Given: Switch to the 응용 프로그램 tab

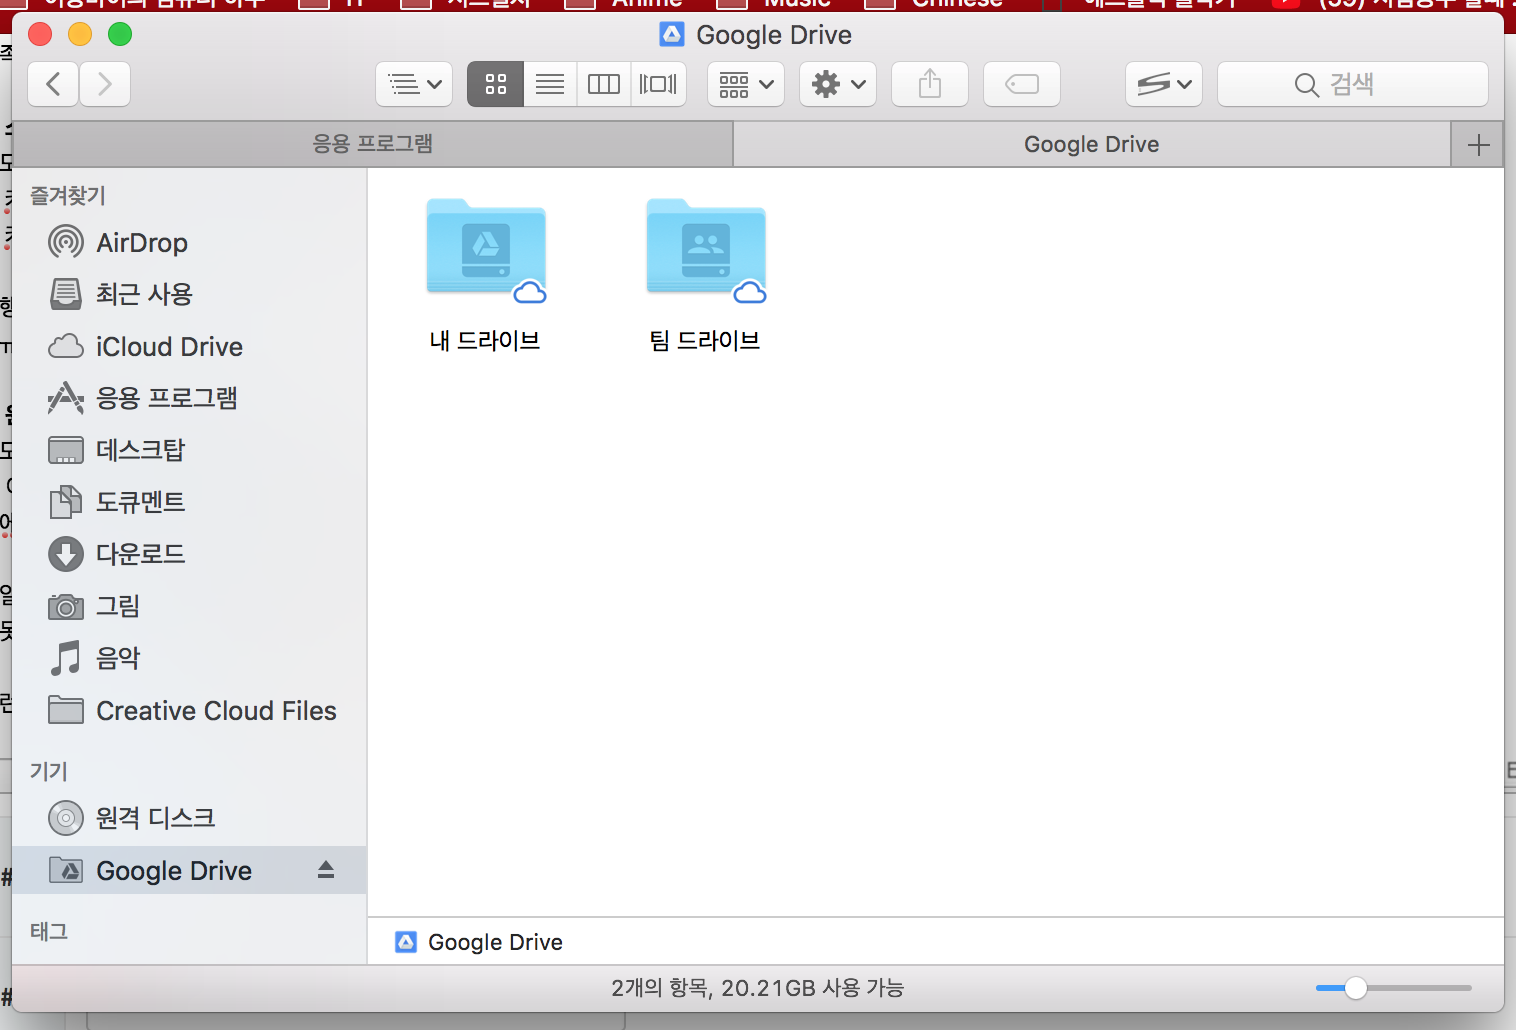Looking at the screenshot, I should click(372, 144).
